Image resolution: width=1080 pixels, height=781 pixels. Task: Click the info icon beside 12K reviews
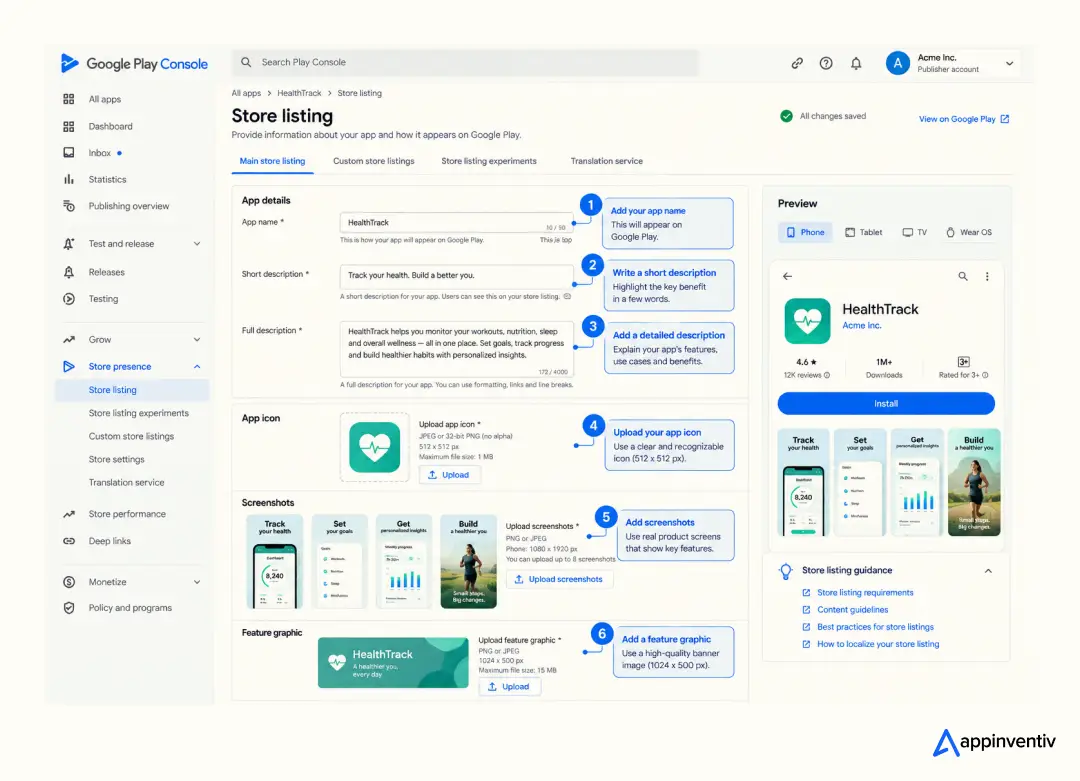[x=827, y=375]
